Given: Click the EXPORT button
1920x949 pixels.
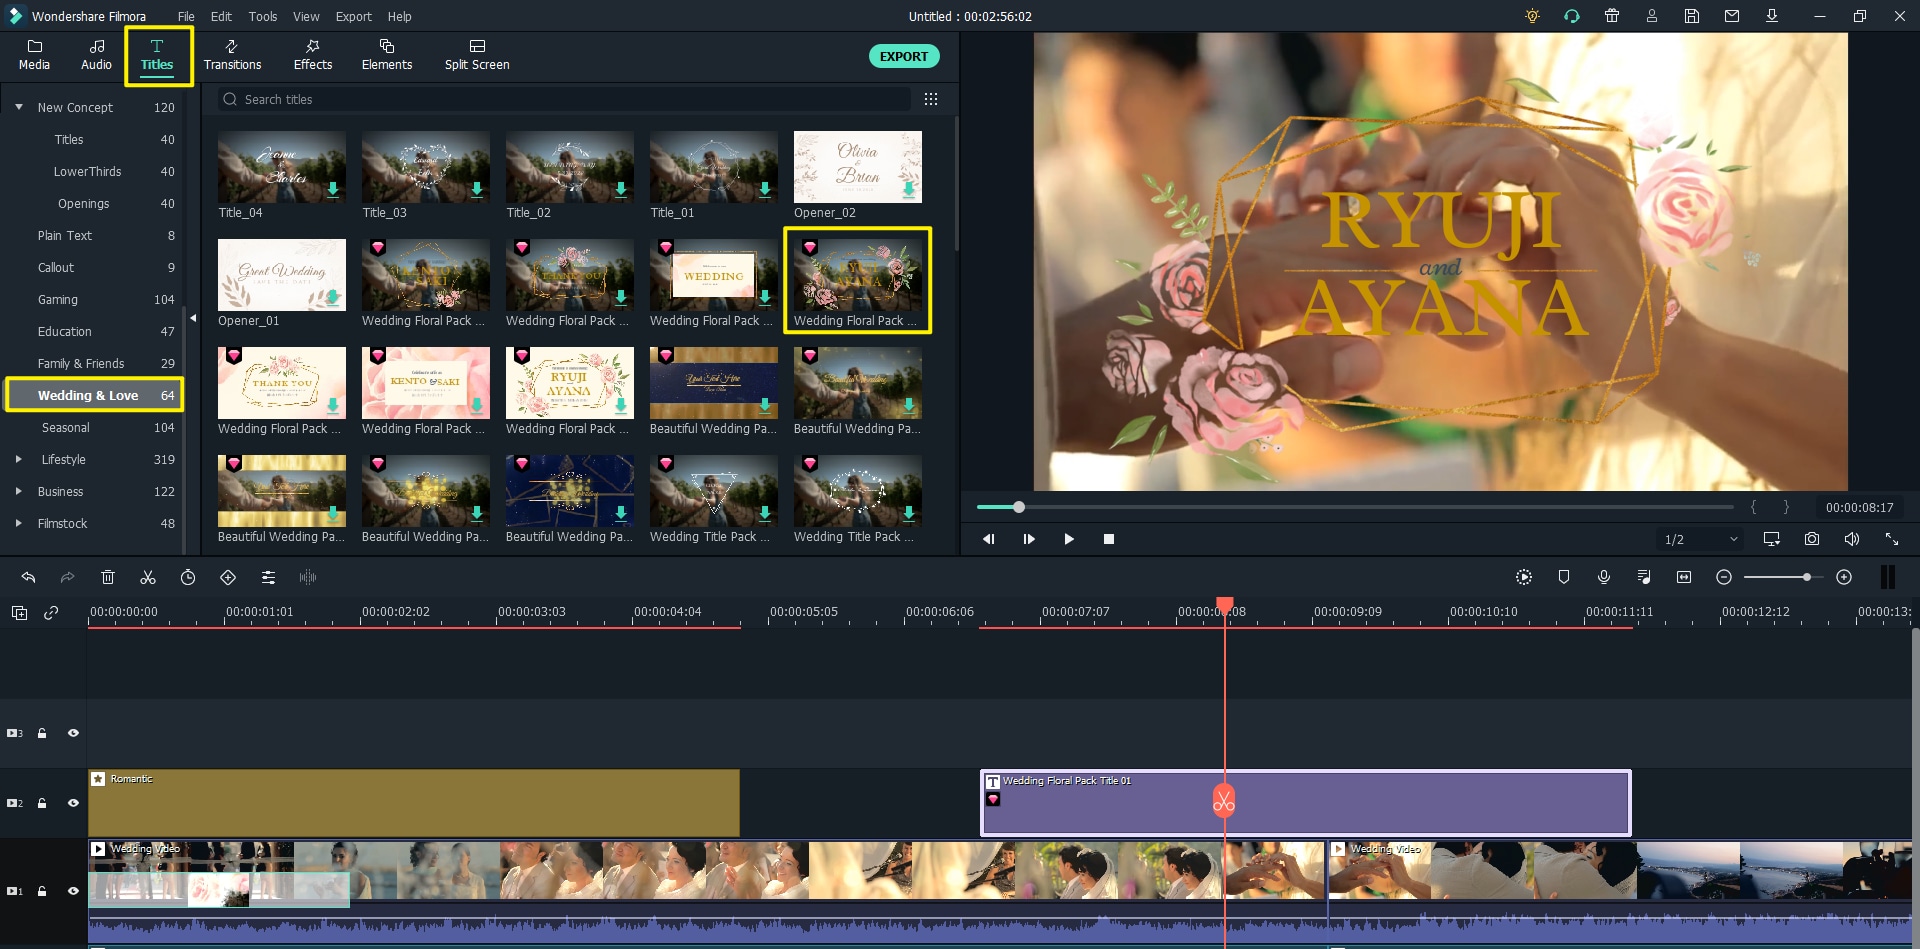Looking at the screenshot, I should (x=904, y=56).
